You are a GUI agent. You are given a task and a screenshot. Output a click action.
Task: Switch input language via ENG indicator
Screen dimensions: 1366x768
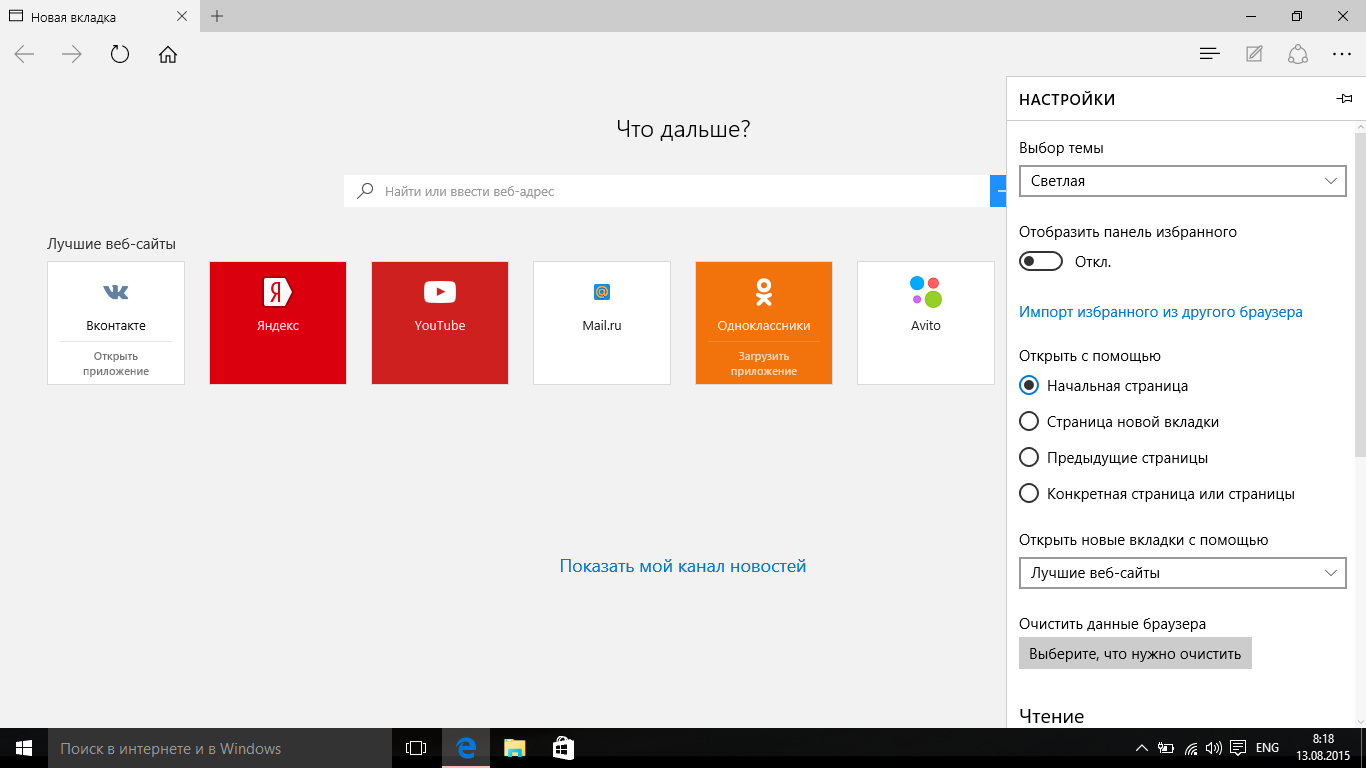click(x=1267, y=748)
